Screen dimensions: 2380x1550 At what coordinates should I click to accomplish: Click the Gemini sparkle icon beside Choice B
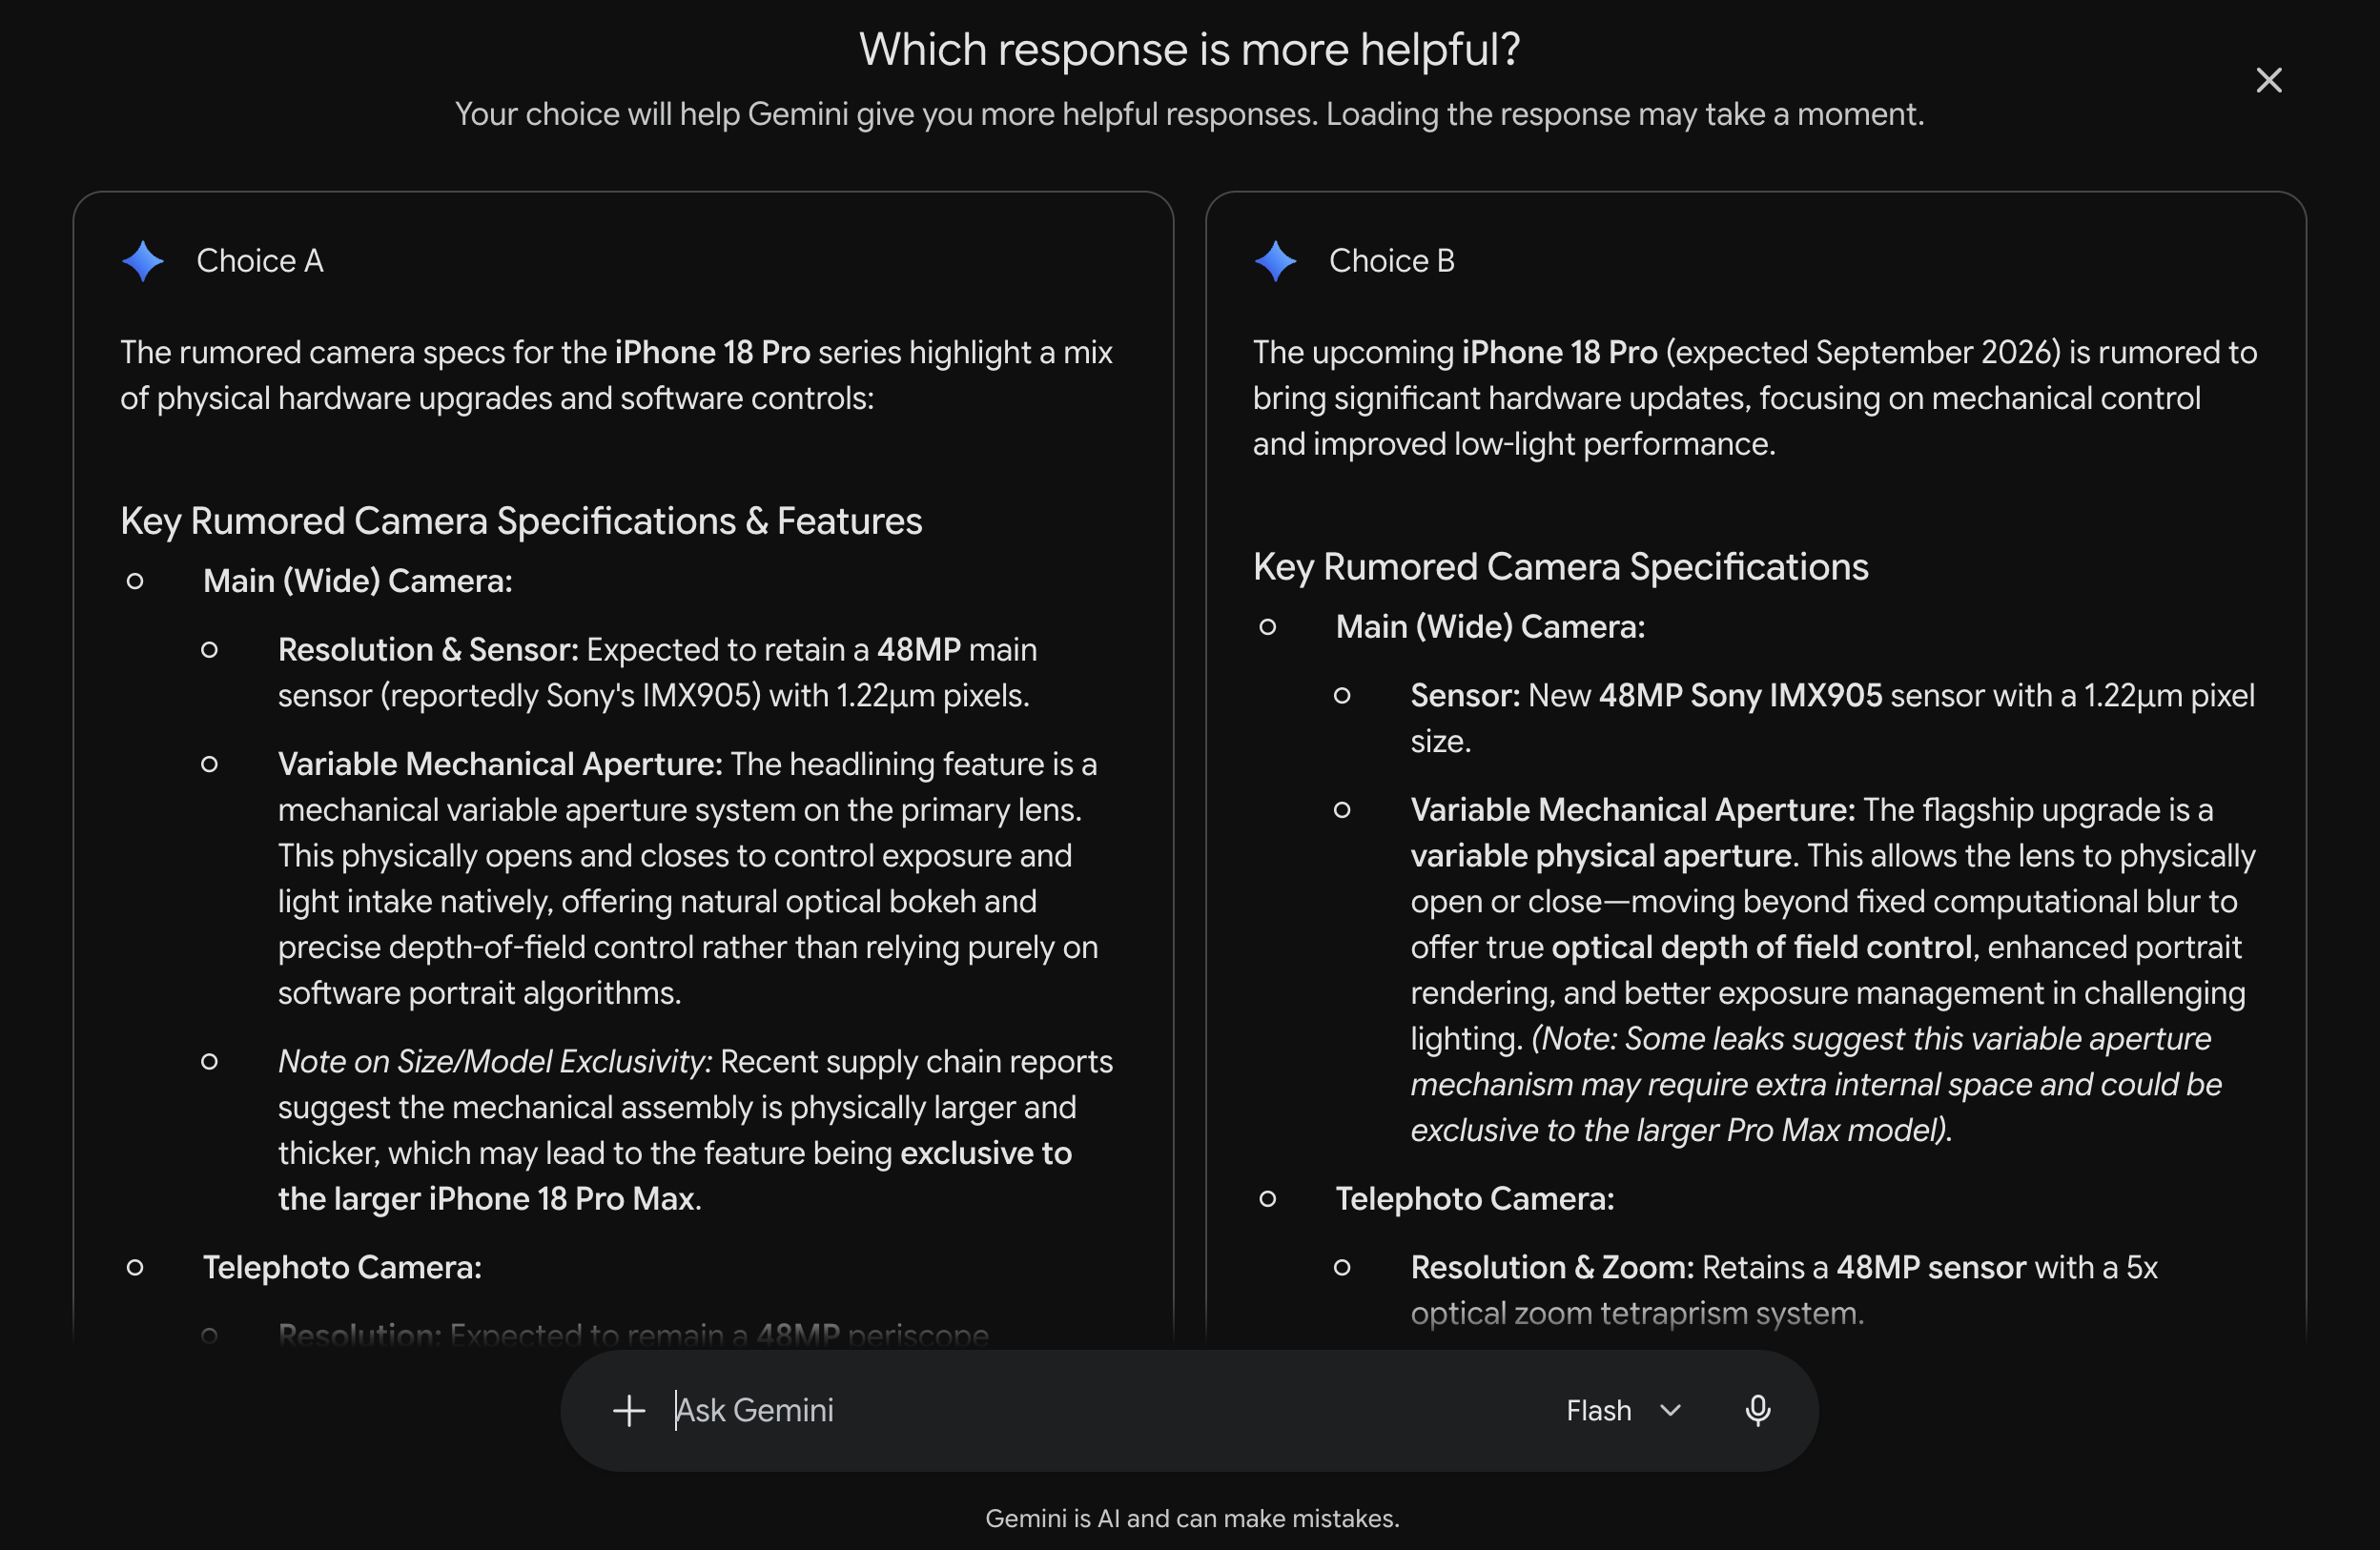1275,261
